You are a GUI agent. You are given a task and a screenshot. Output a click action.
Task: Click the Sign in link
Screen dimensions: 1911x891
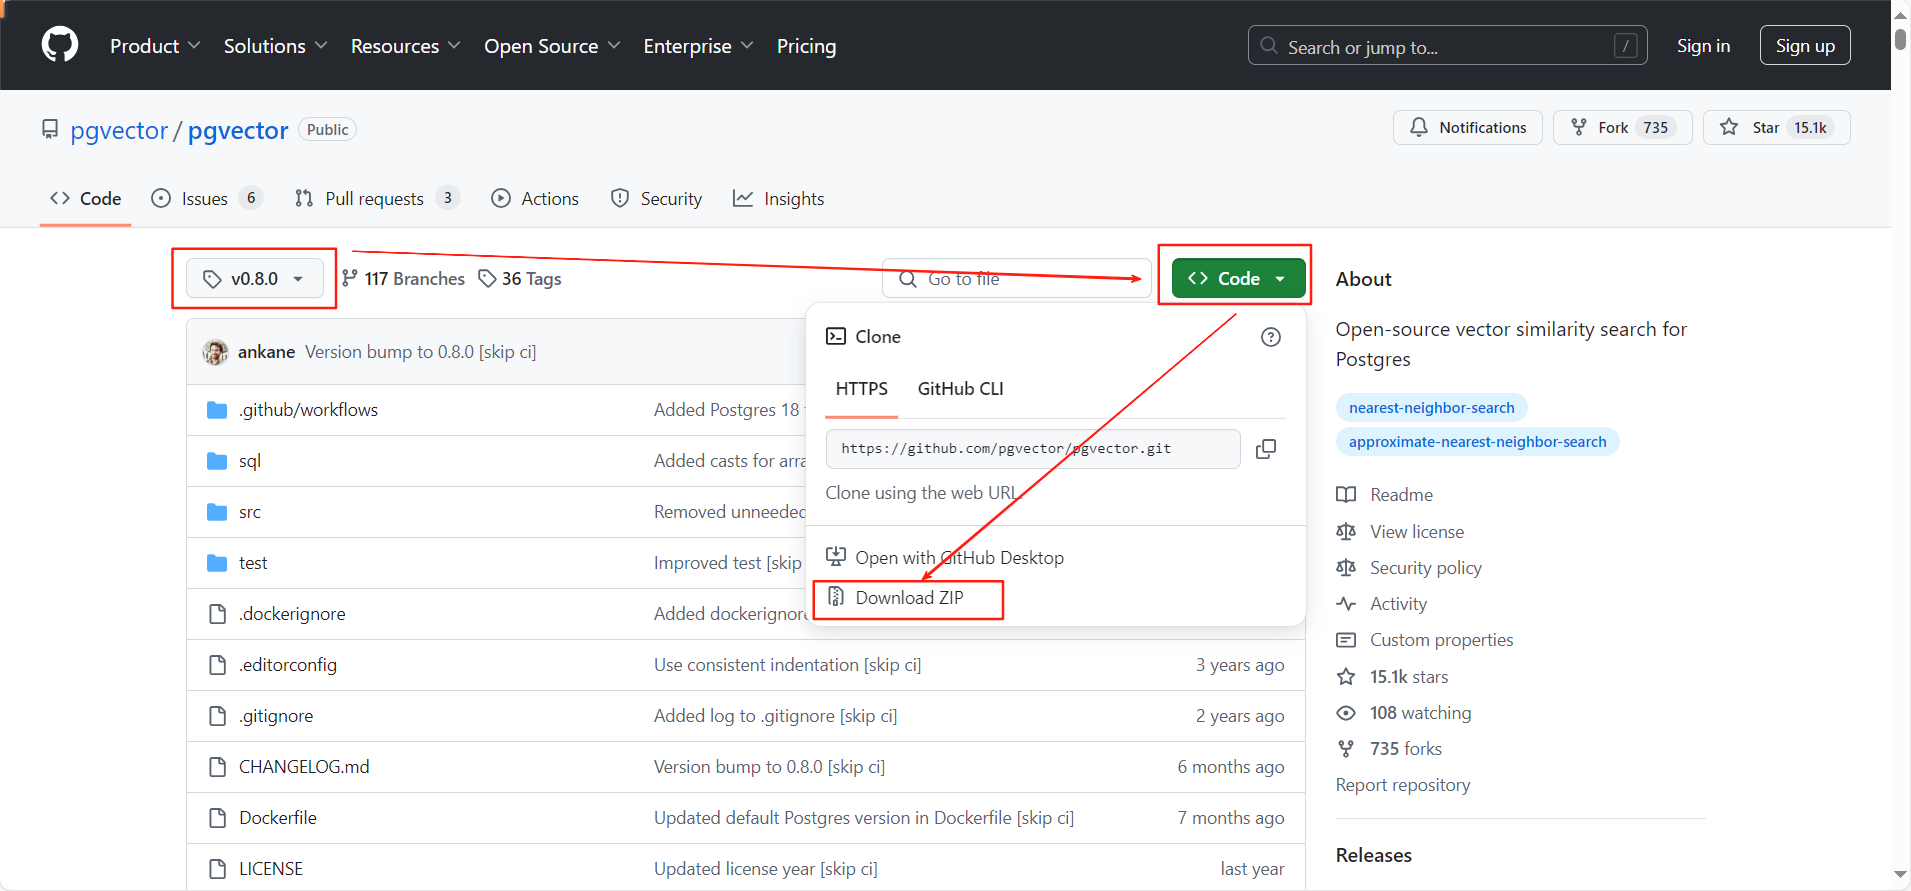[1703, 46]
